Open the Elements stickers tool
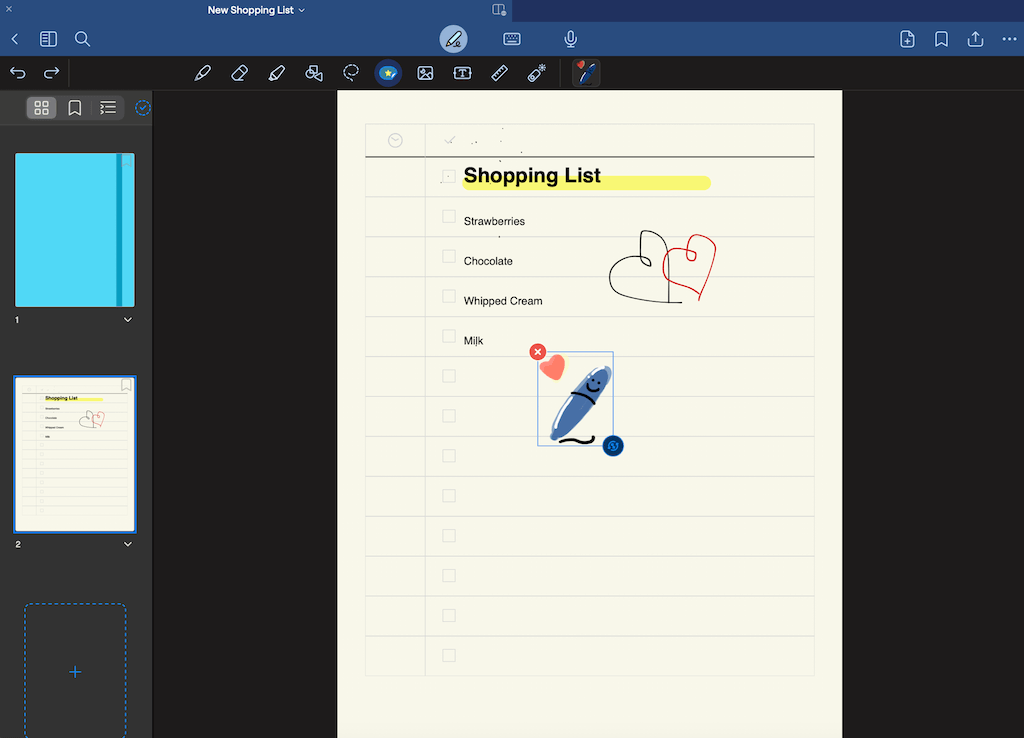The image size is (1024, 738). pyautogui.click(x=388, y=72)
